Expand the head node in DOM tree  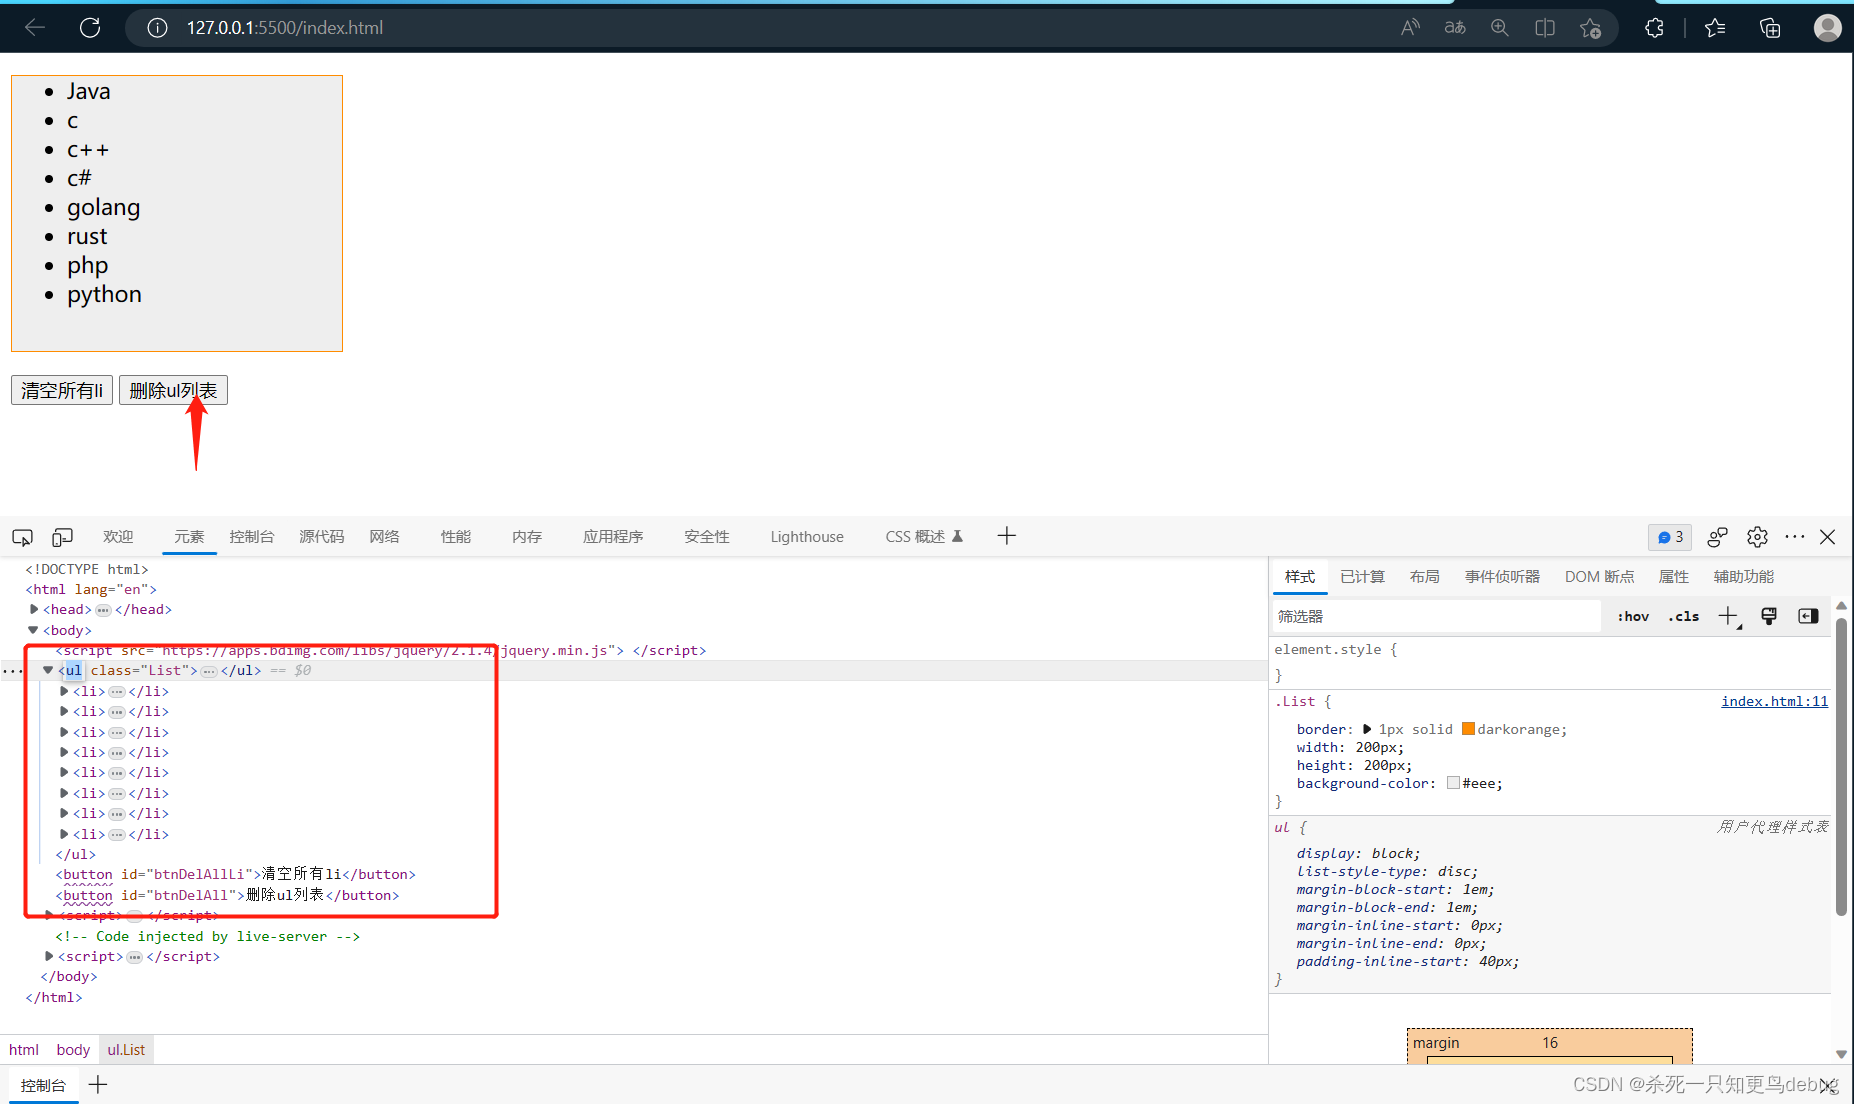[34, 609]
